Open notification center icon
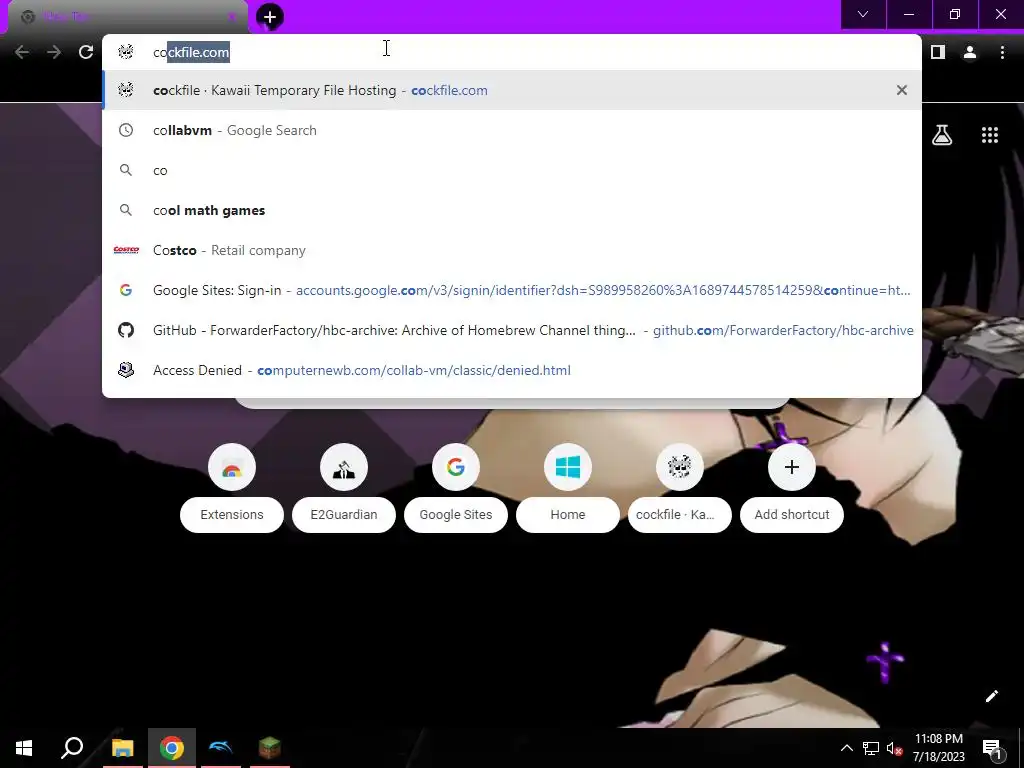The height and width of the screenshot is (768, 1024). (x=991, y=748)
